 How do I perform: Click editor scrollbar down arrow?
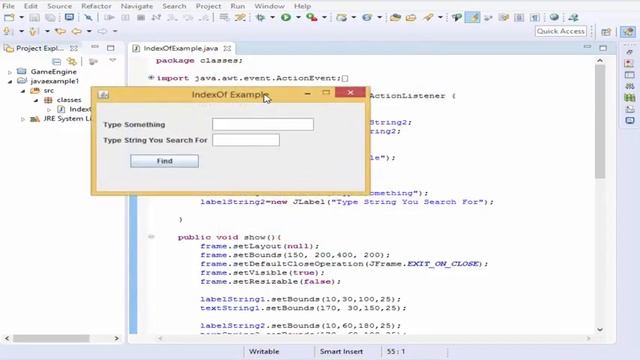click(600, 329)
